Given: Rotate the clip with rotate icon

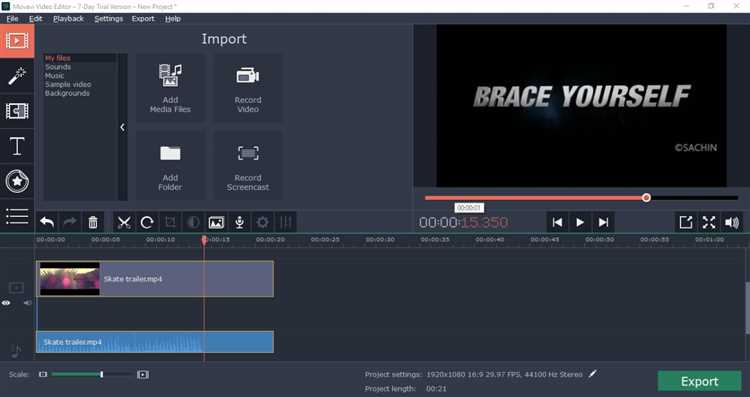Looking at the screenshot, I should [147, 222].
